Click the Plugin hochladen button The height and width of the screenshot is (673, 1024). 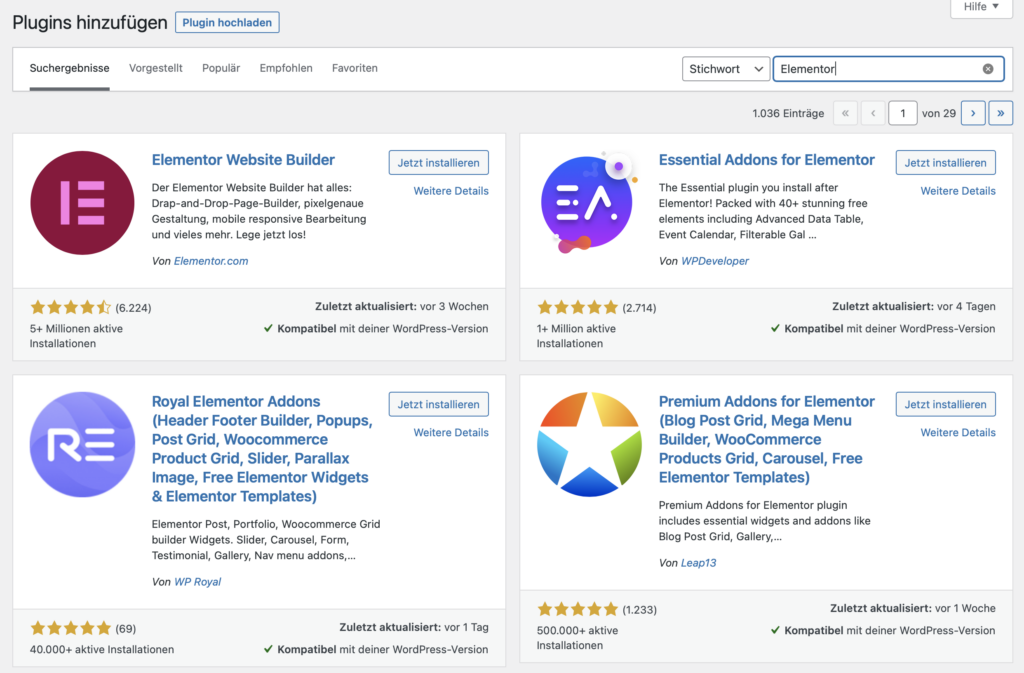point(227,22)
